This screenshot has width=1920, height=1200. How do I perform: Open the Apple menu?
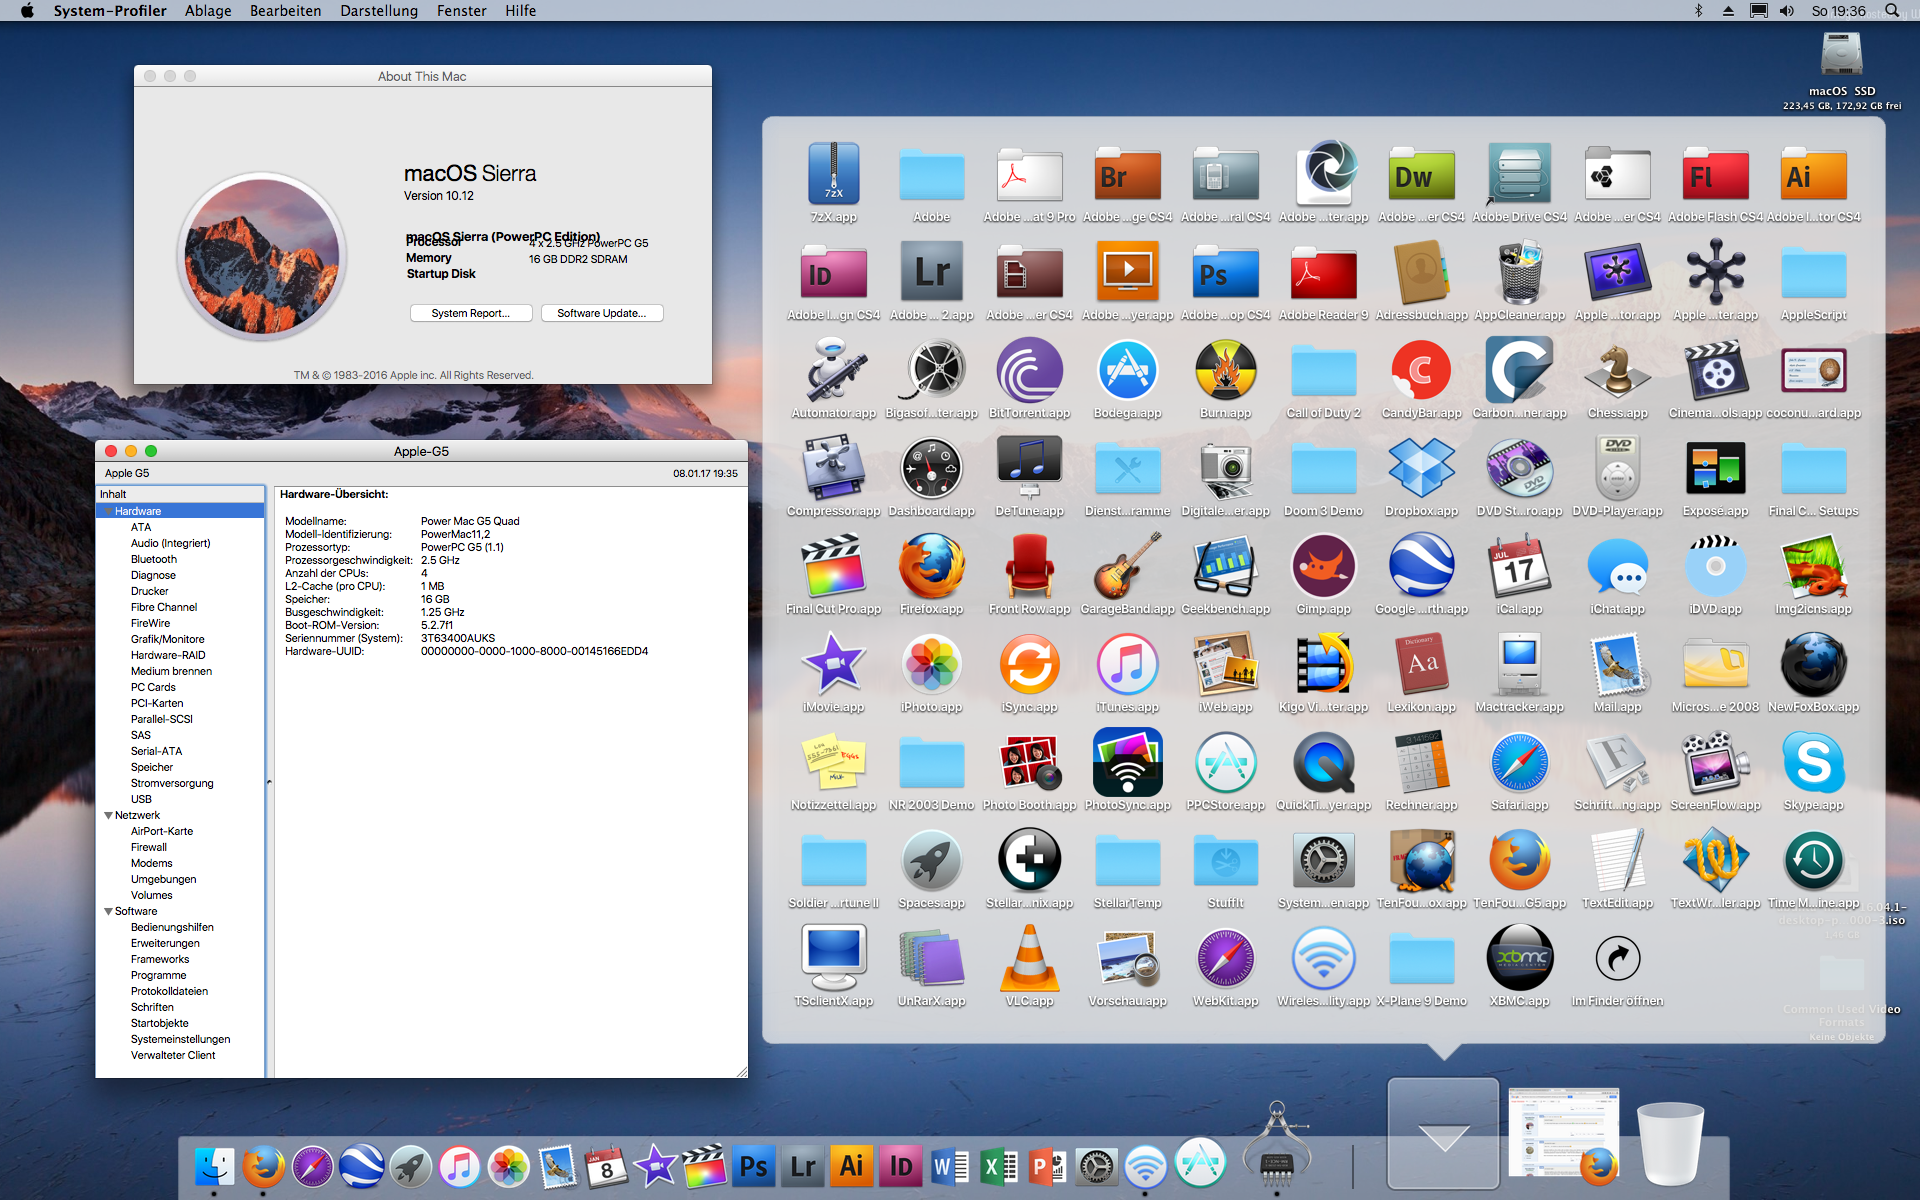point(27,11)
